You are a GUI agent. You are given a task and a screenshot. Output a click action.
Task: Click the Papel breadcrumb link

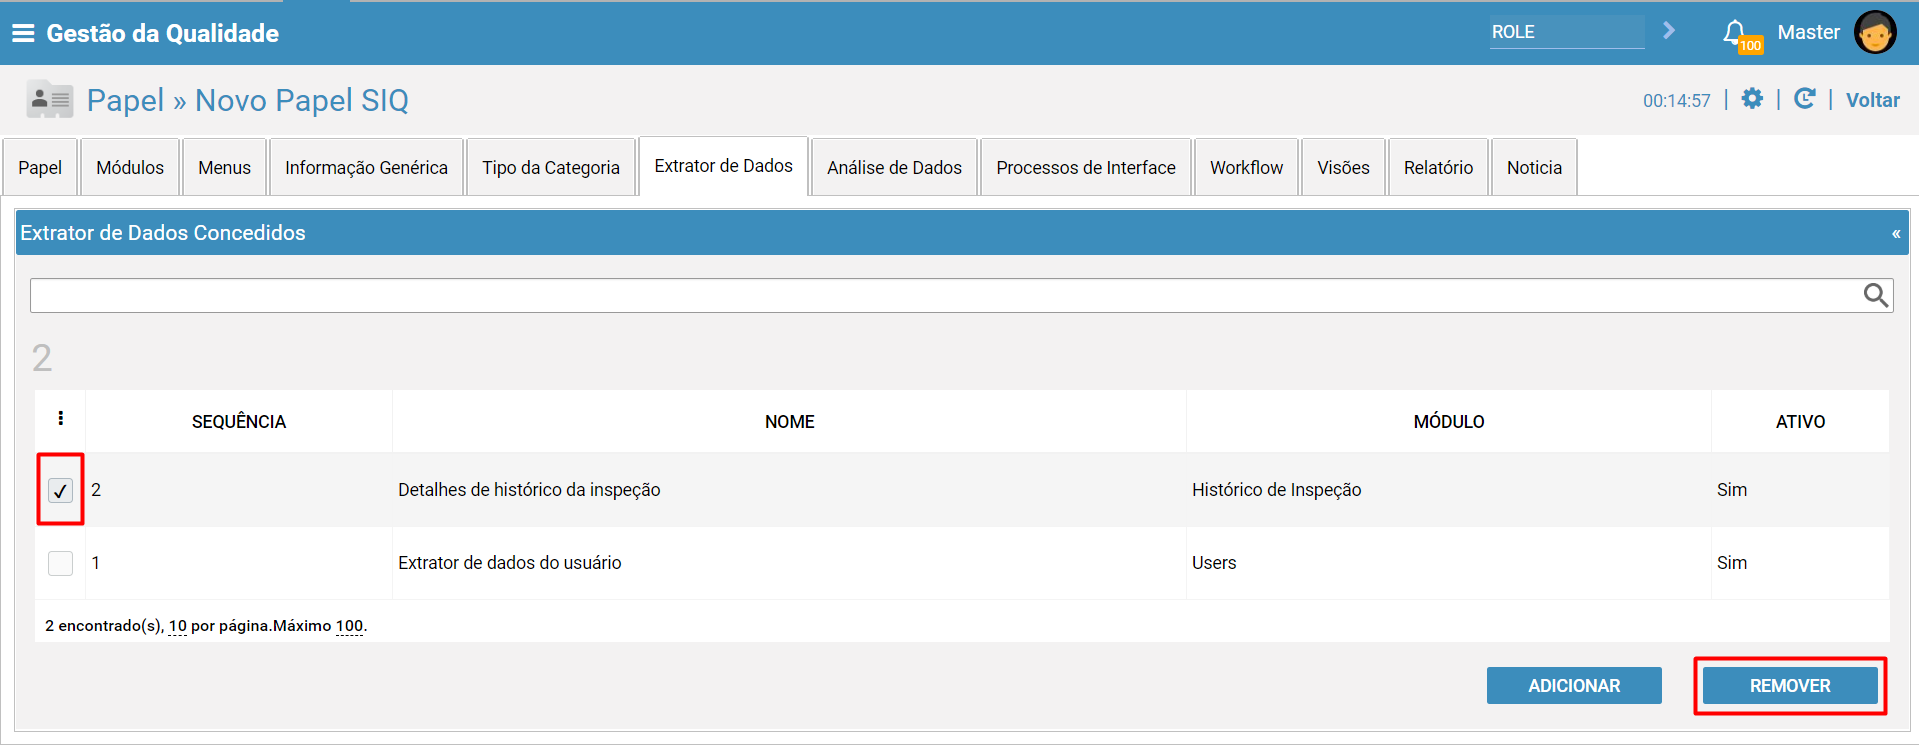(x=125, y=100)
